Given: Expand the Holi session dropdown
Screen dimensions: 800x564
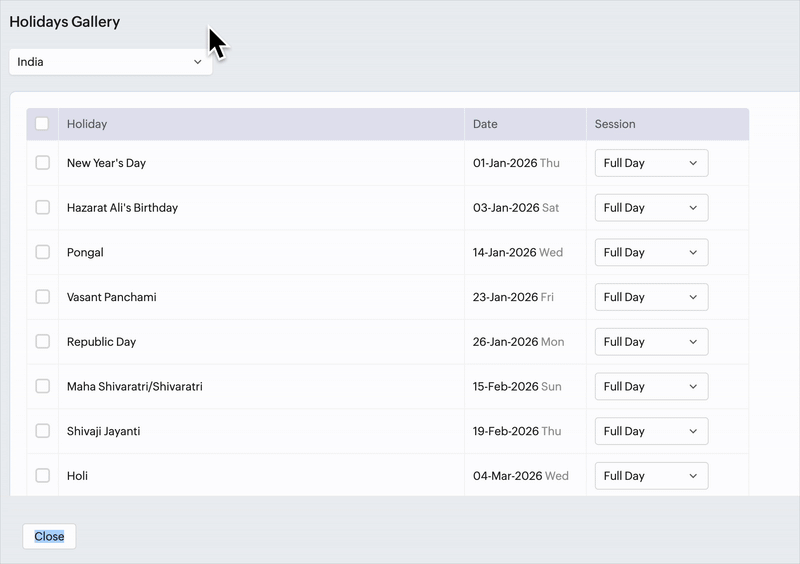Looking at the screenshot, I should (652, 476).
